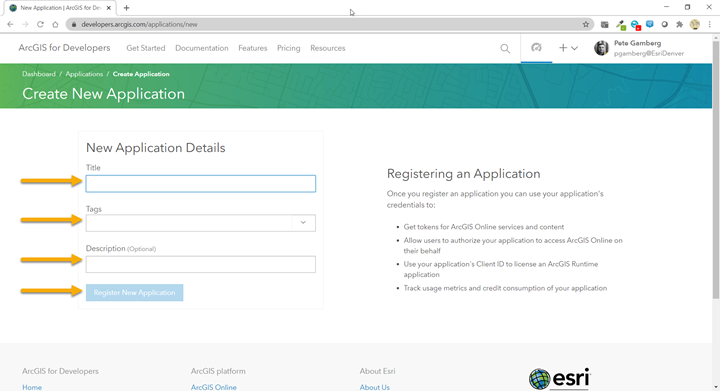Click the Register New Application button
The height and width of the screenshot is (391, 720).
135,292
